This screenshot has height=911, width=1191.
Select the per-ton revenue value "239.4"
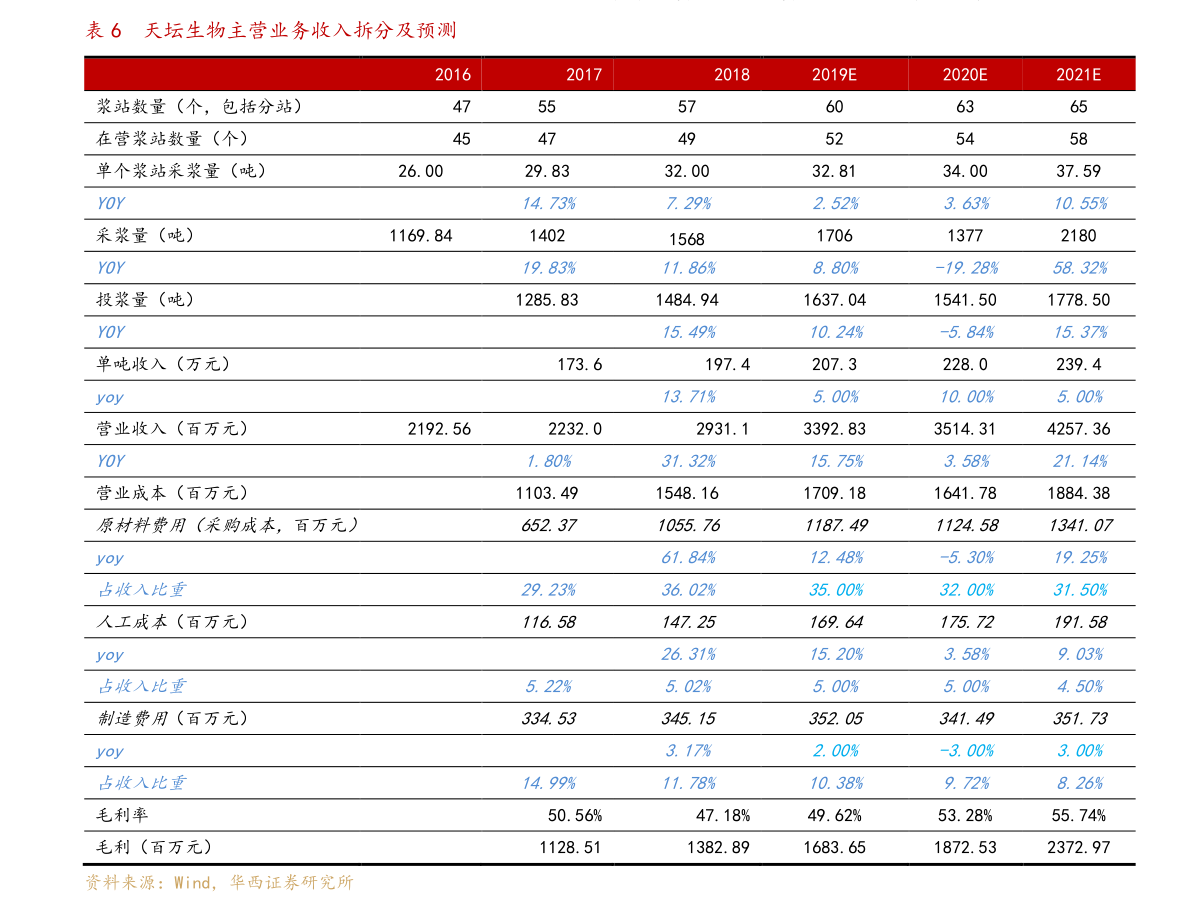coord(1079,365)
